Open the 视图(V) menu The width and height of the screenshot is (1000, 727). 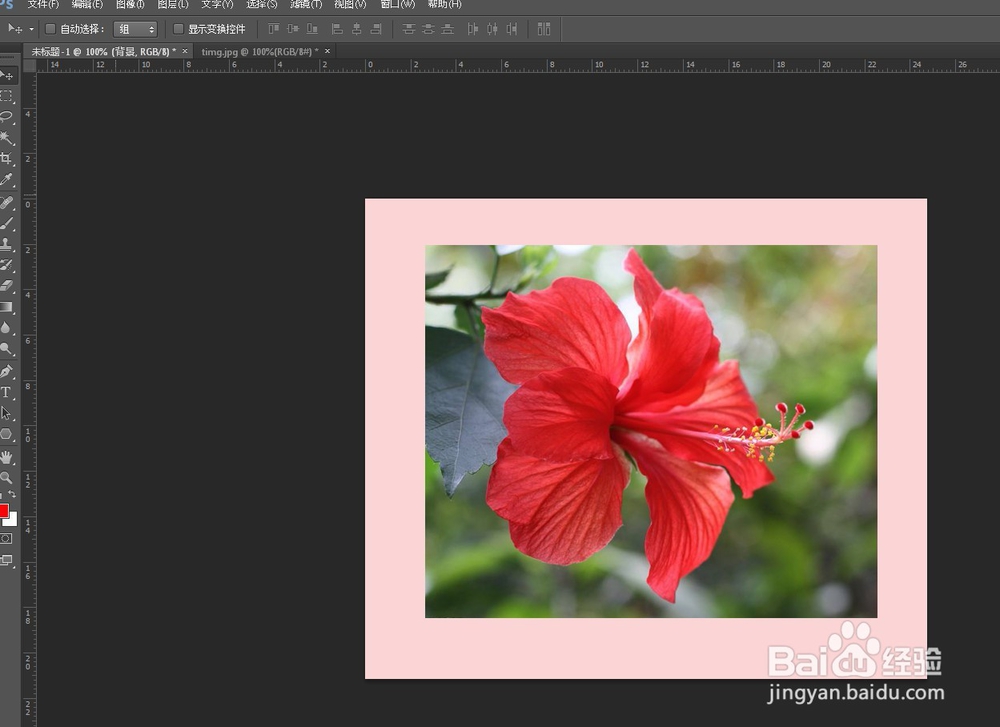351,4
